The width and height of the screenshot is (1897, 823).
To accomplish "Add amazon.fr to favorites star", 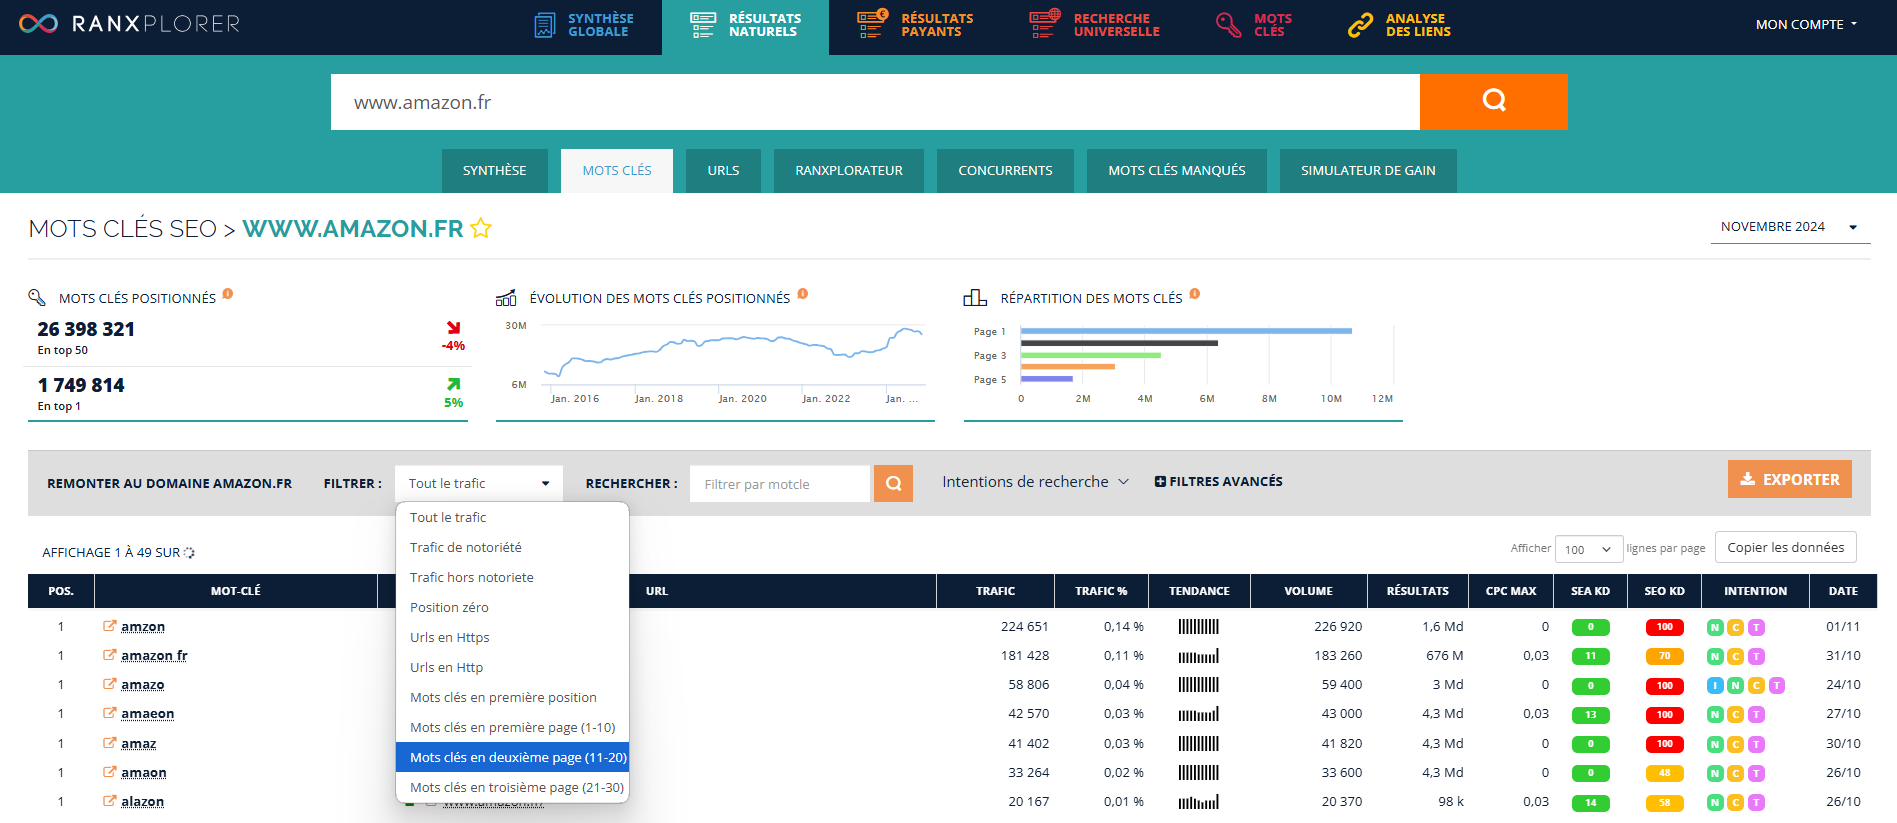I will click(x=481, y=228).
